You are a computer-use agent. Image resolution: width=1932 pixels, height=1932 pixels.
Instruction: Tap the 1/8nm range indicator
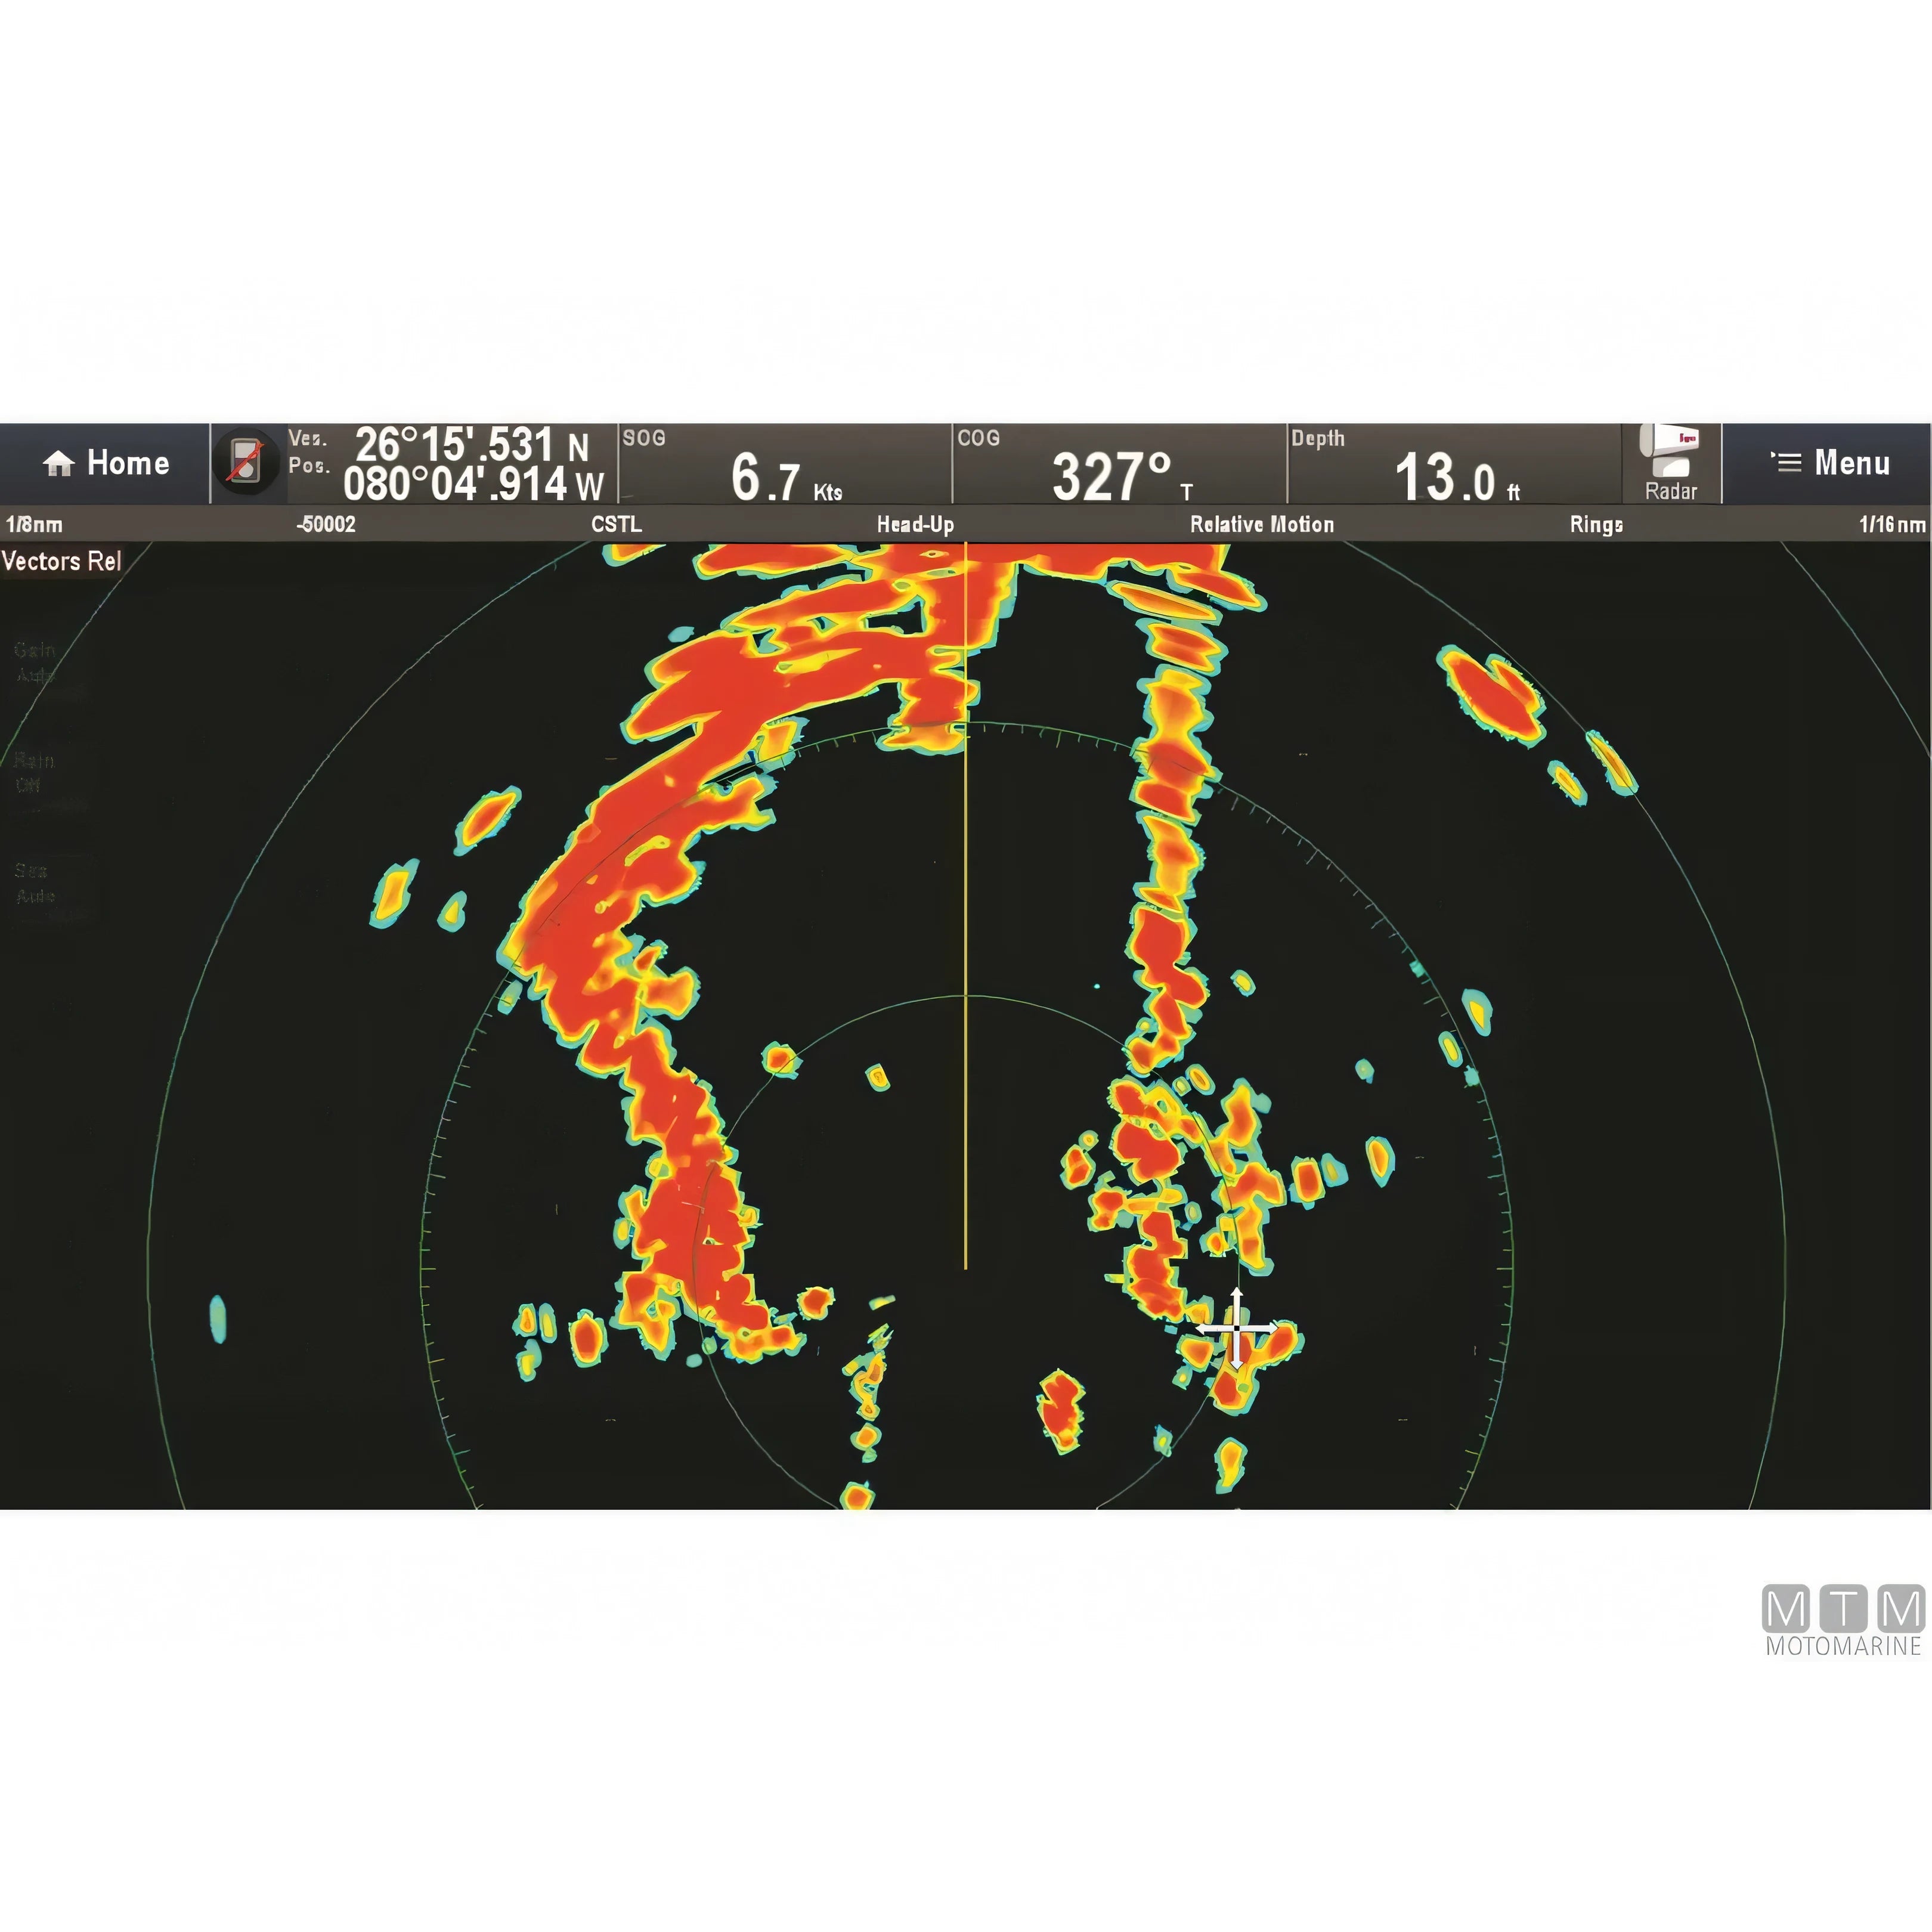[34, 524]
